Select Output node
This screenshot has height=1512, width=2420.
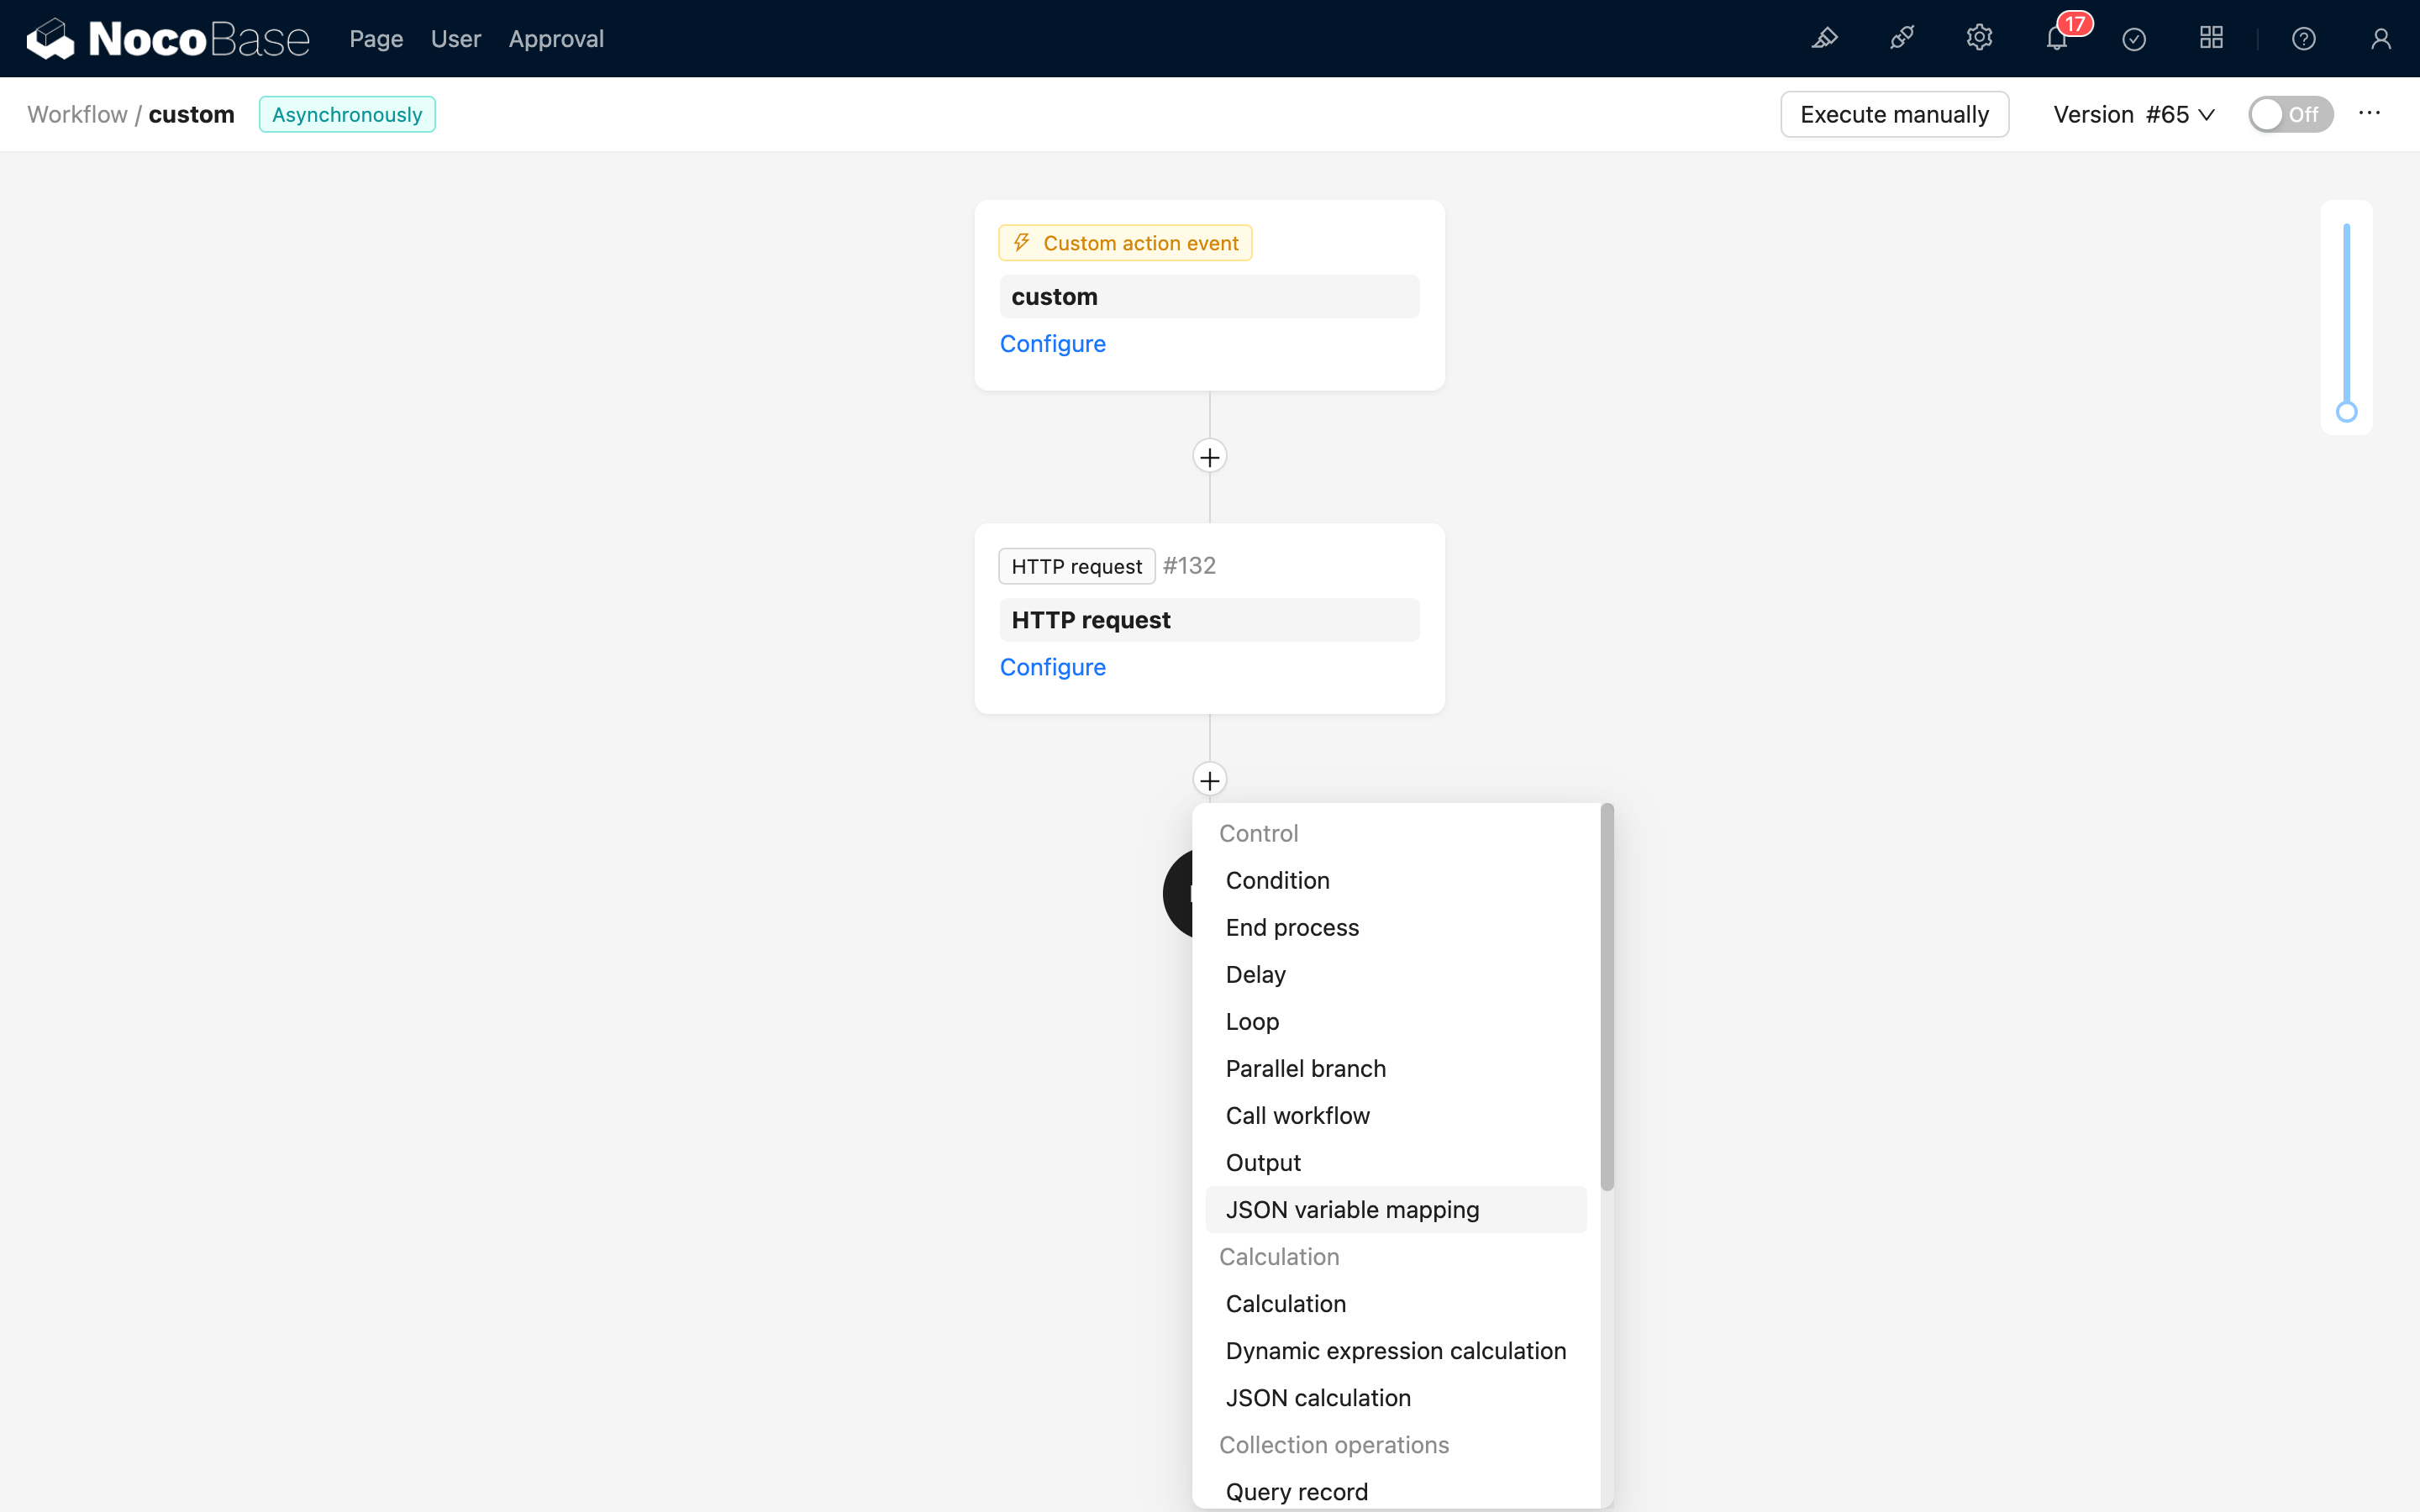(x=1396, y=1162)
